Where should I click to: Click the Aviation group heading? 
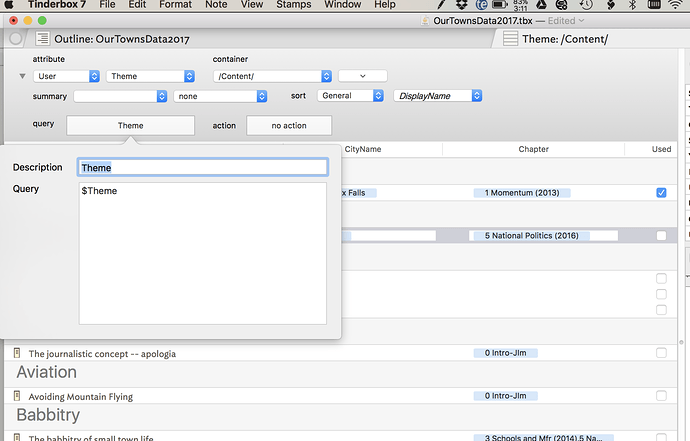47,372
